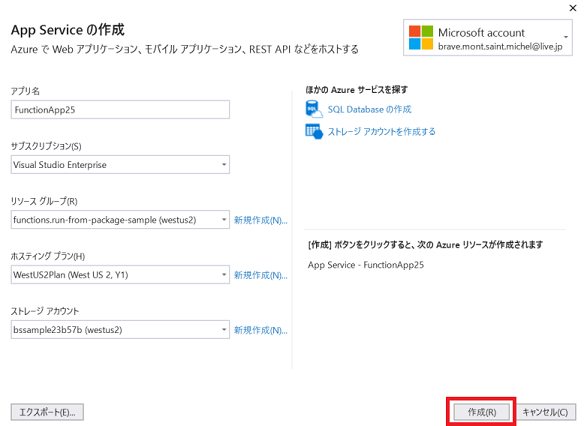The image size is (584, 426).
Task: Click the storage account table icon
Action: pyautogui.click(x=314, y=131)
